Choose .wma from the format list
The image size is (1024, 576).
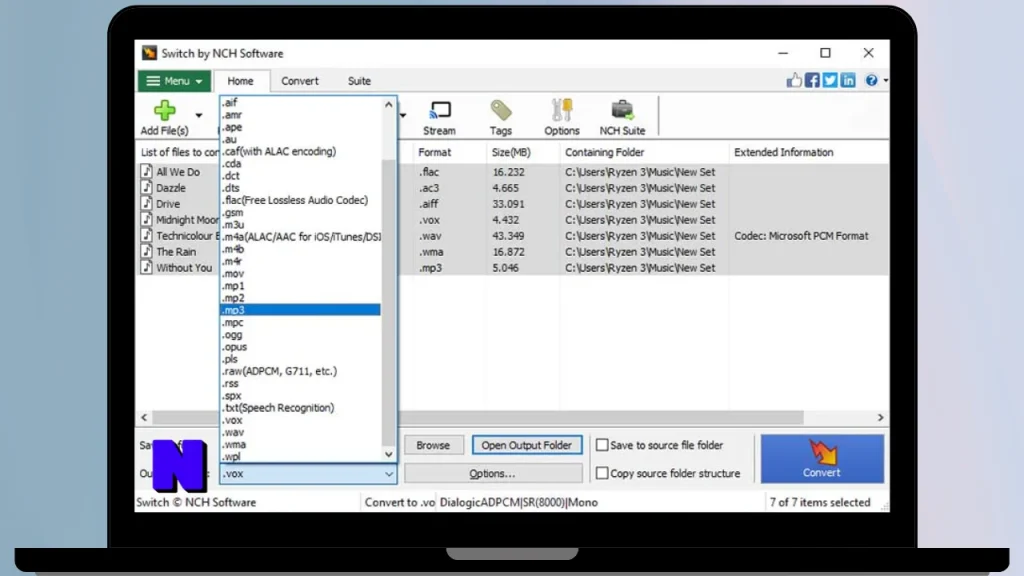coord(300,444)
